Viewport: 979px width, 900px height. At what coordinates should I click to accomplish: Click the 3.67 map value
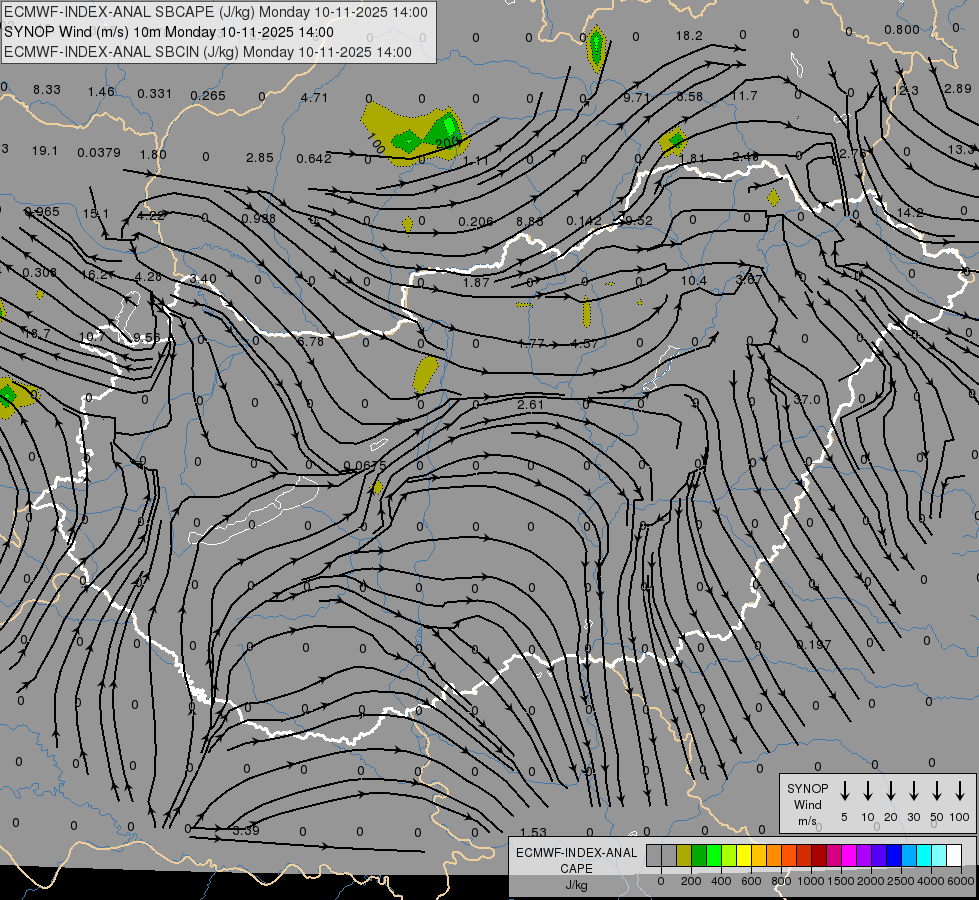(749, 279)
